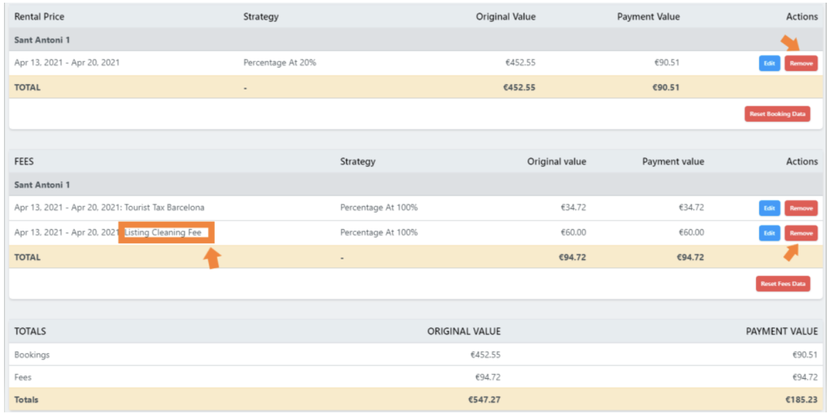The image size is (828, 413).
Task: Select the Bookings row in Totals table
Action: [32, 355]
